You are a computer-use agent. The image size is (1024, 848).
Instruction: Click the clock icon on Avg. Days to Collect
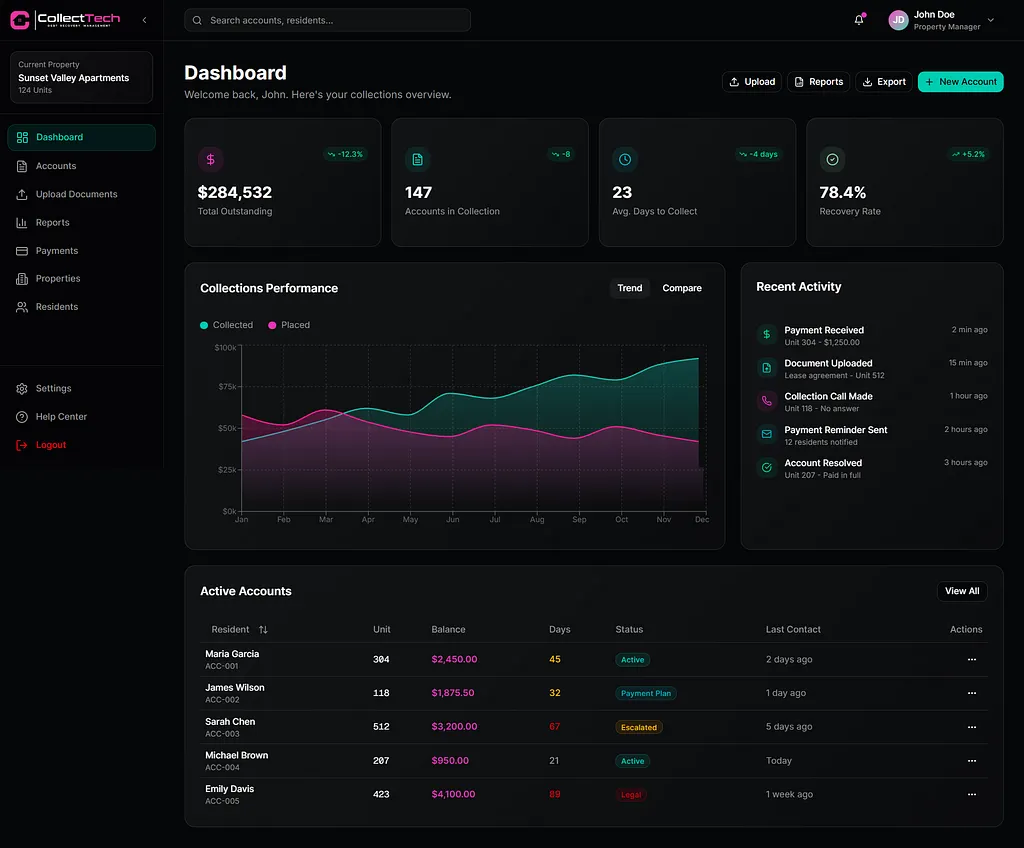[x=625, y=159]
